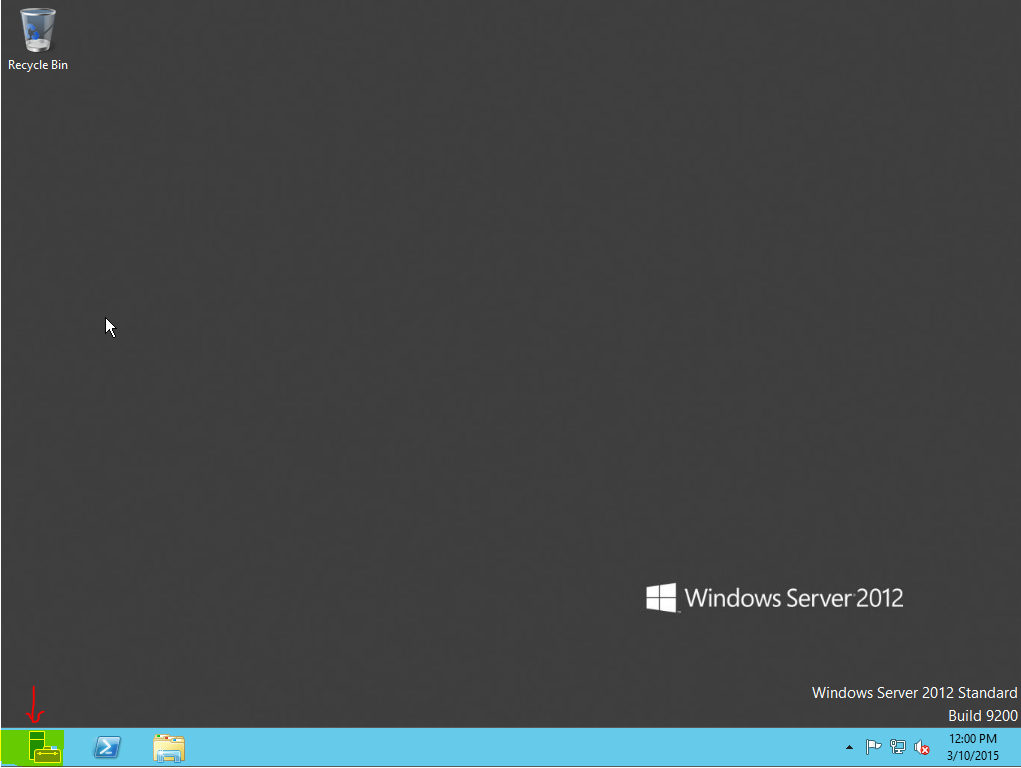1021x768 pixels.
Task: Open the clock showing 12:00 PM
Action: (973, 747)
